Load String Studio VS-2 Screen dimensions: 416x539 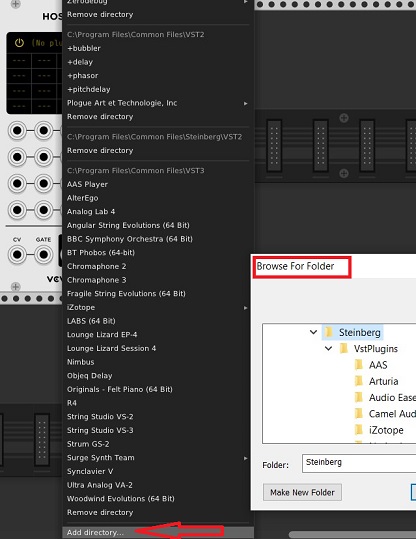158,417
